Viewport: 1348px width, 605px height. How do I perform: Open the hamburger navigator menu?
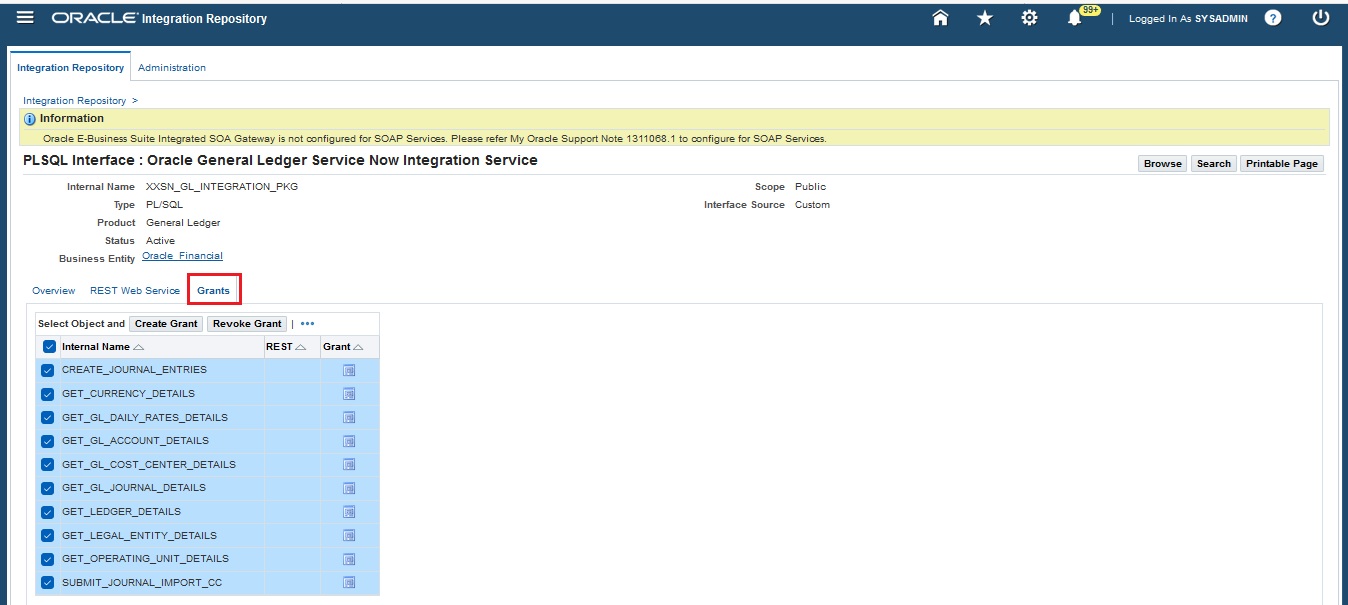[25, 18]
